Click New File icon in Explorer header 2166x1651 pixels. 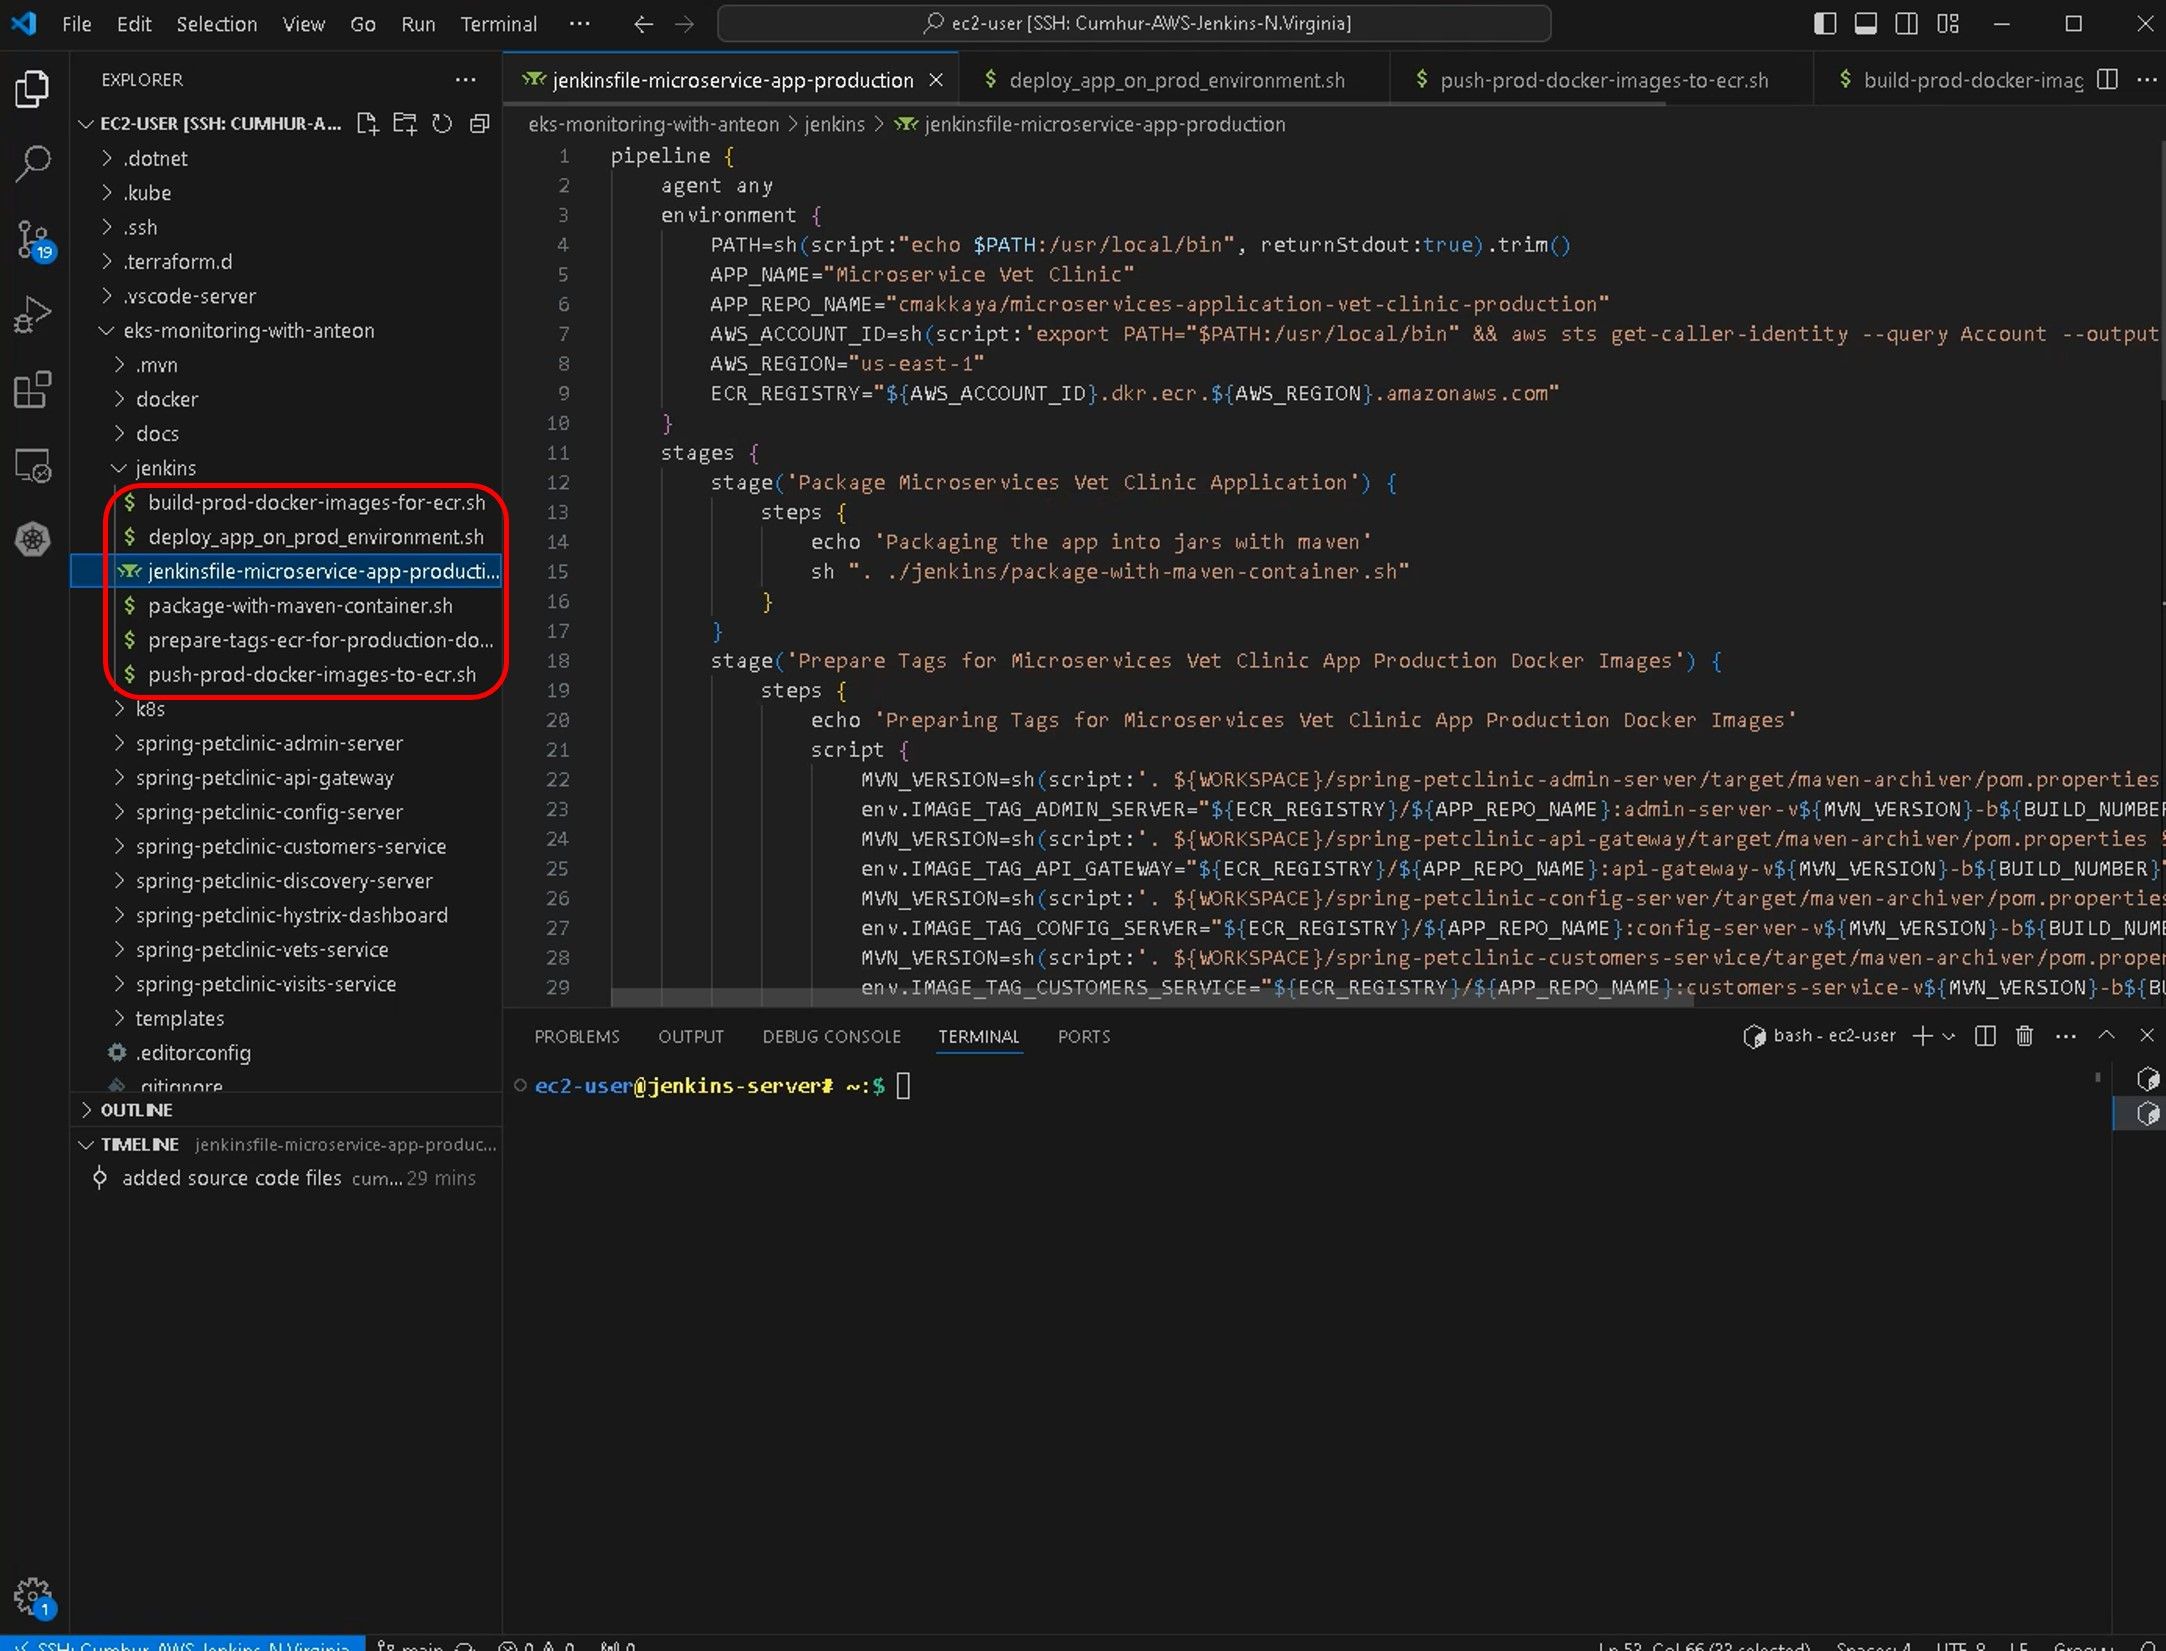368,124
